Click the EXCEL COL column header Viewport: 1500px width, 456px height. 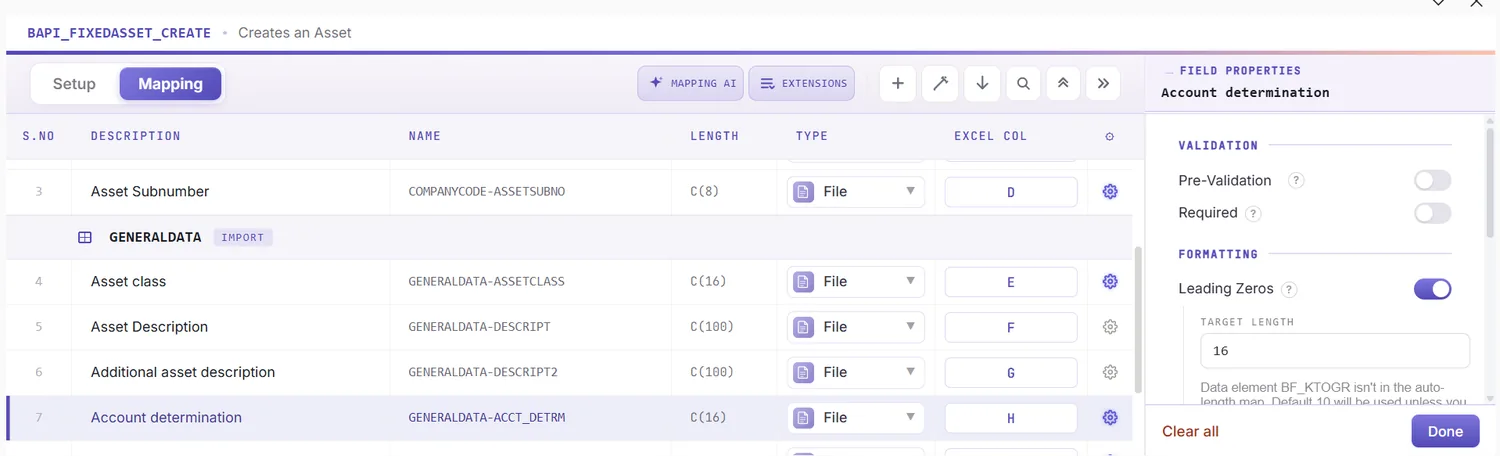(990, 136)
